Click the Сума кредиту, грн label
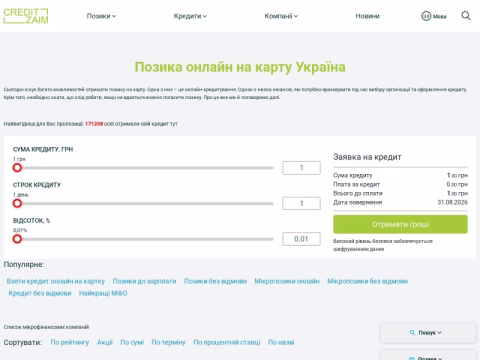480x360 pixels. [43, 149]
